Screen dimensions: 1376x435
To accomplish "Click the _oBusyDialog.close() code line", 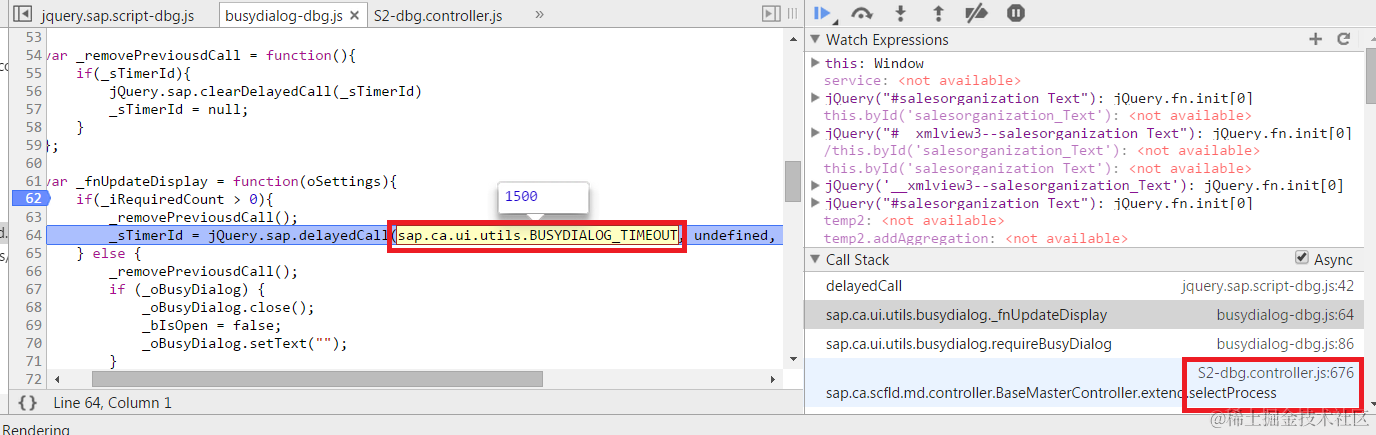I will pos(228,307).
